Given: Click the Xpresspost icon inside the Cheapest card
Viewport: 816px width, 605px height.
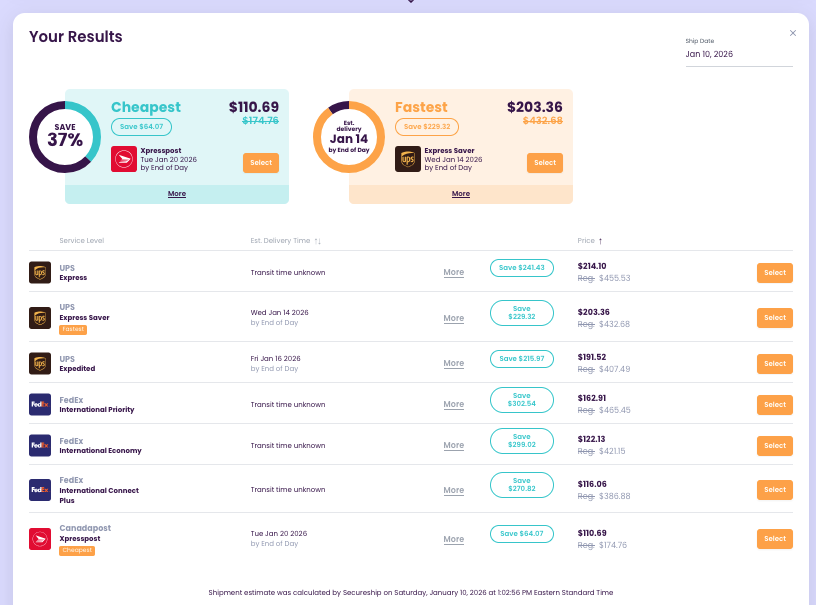Looking at the screenshot, I should (x=122, y=158).
